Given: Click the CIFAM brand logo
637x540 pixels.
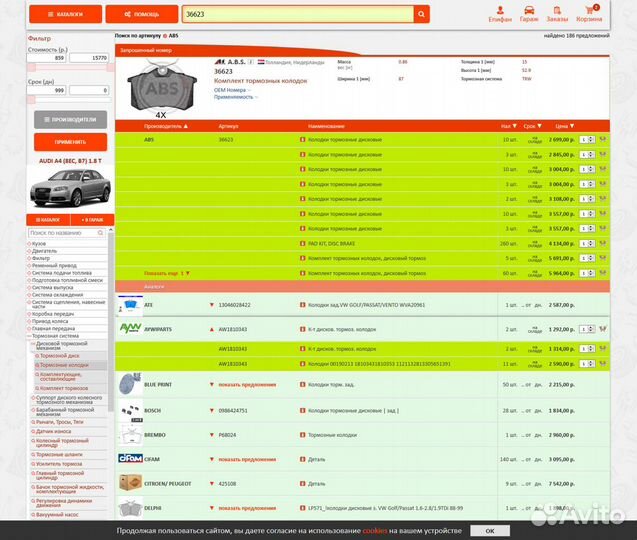Looking at the screenshot, I should (x=130, y=458).
